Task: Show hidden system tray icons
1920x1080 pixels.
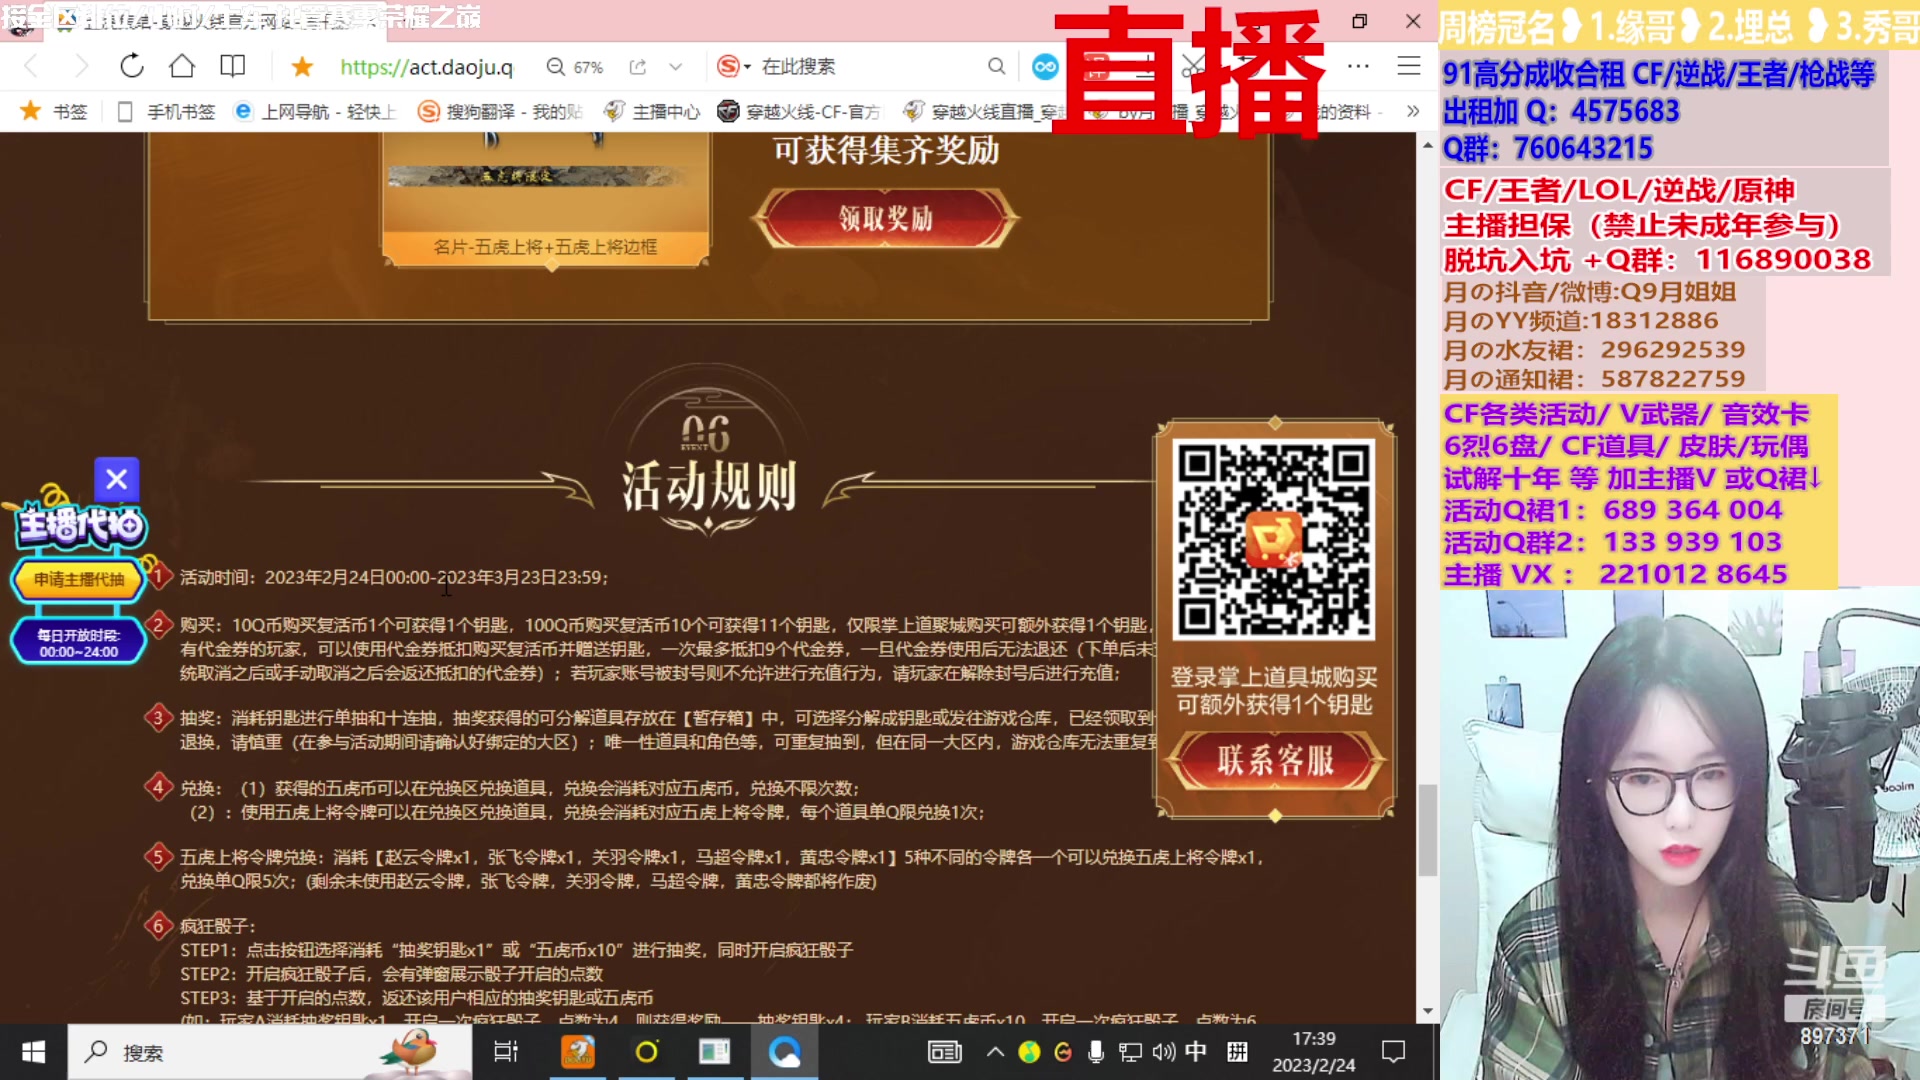Action: [x=995, y=1052]
